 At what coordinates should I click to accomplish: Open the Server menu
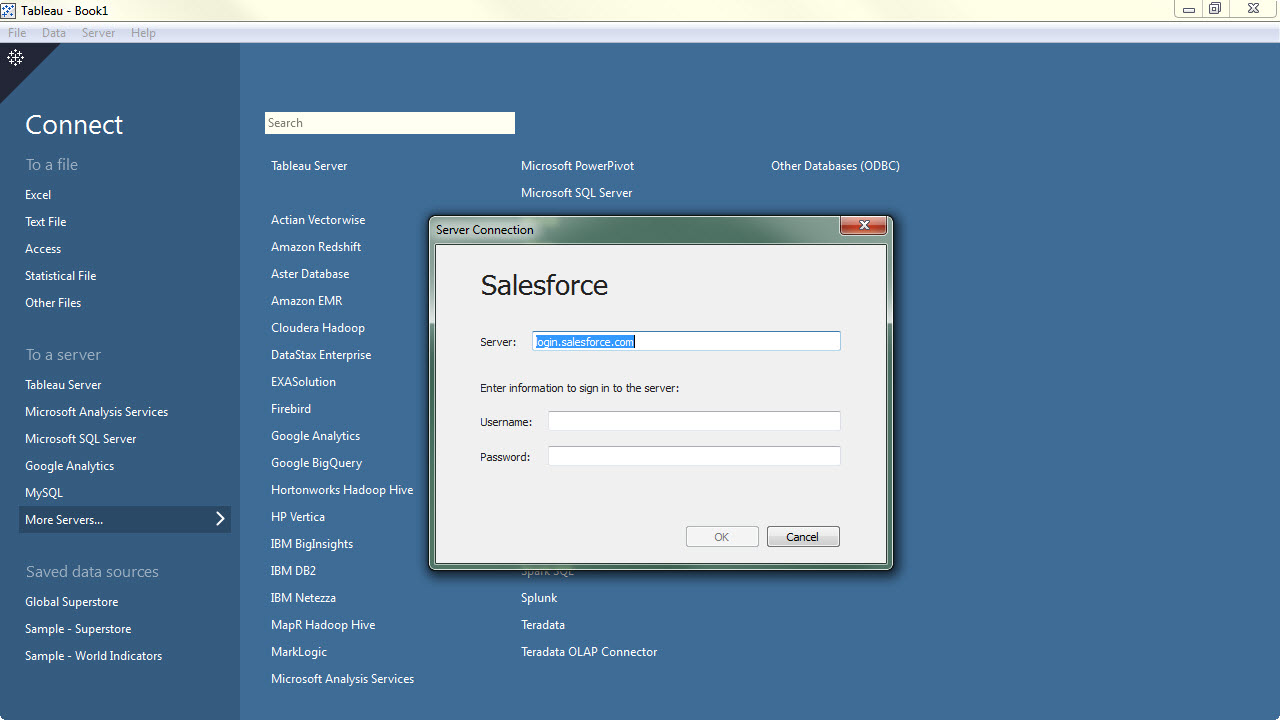pos(98,33)
